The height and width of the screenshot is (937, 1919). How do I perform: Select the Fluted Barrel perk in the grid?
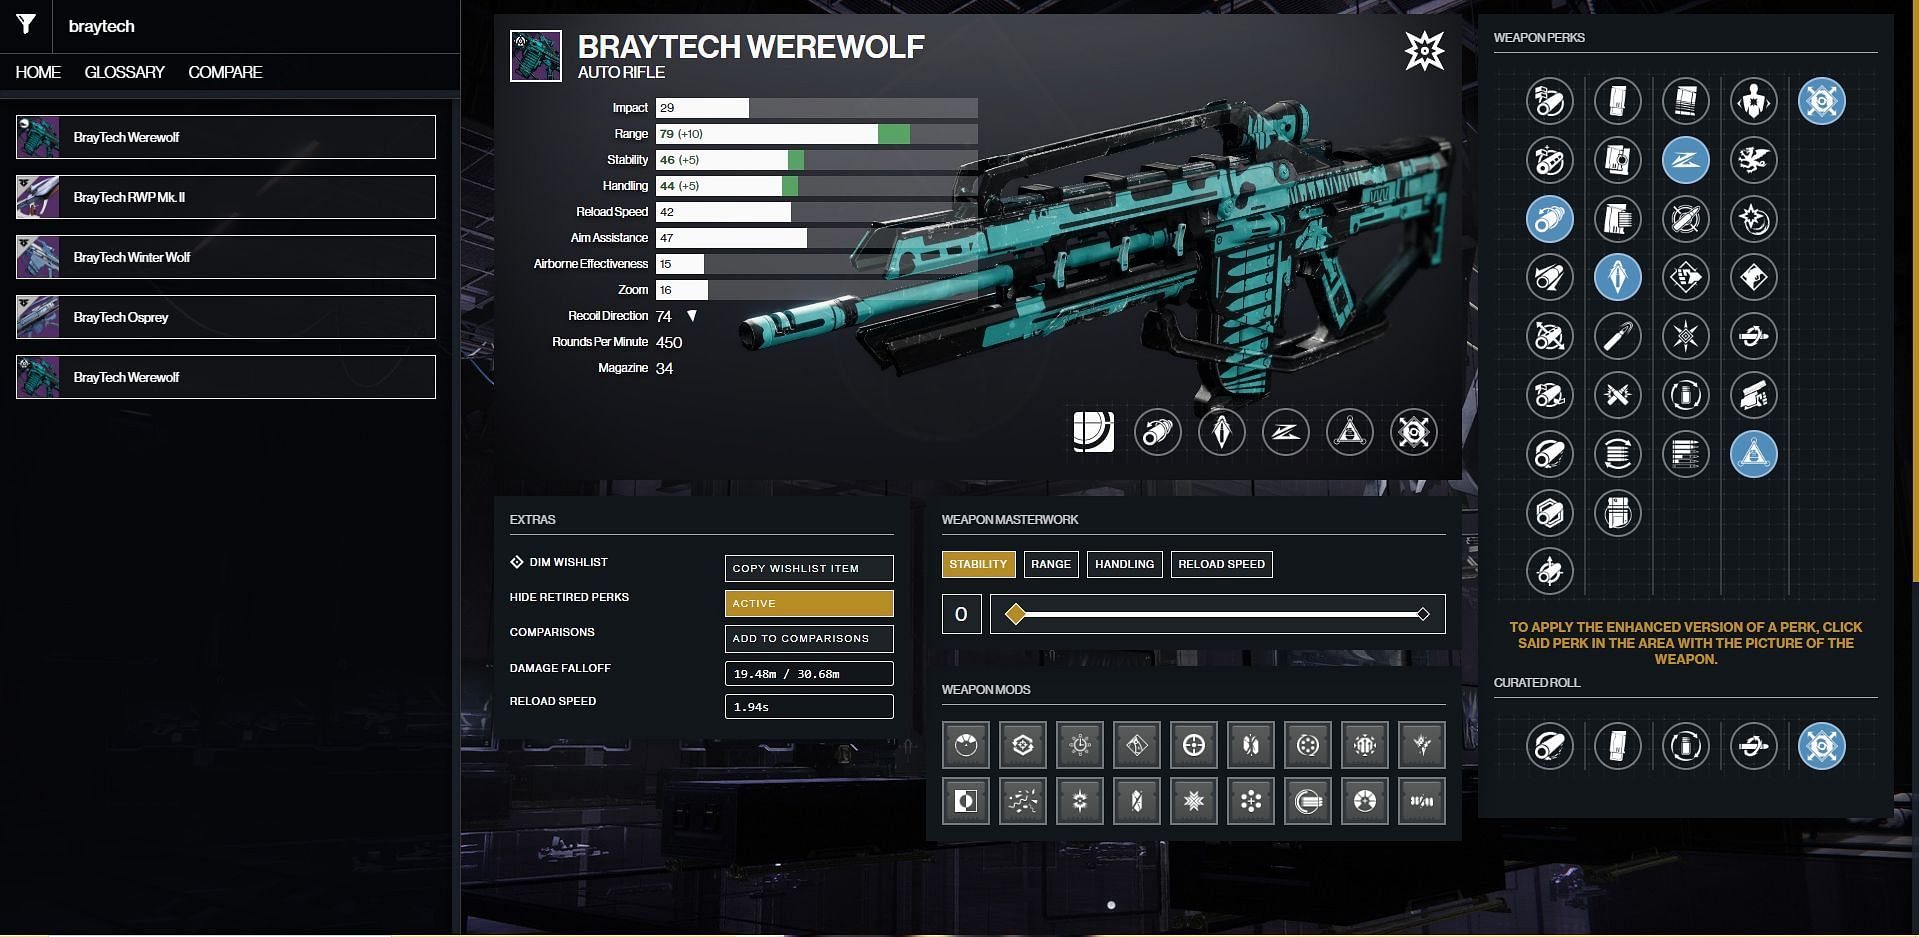(x=1550, y=336)
